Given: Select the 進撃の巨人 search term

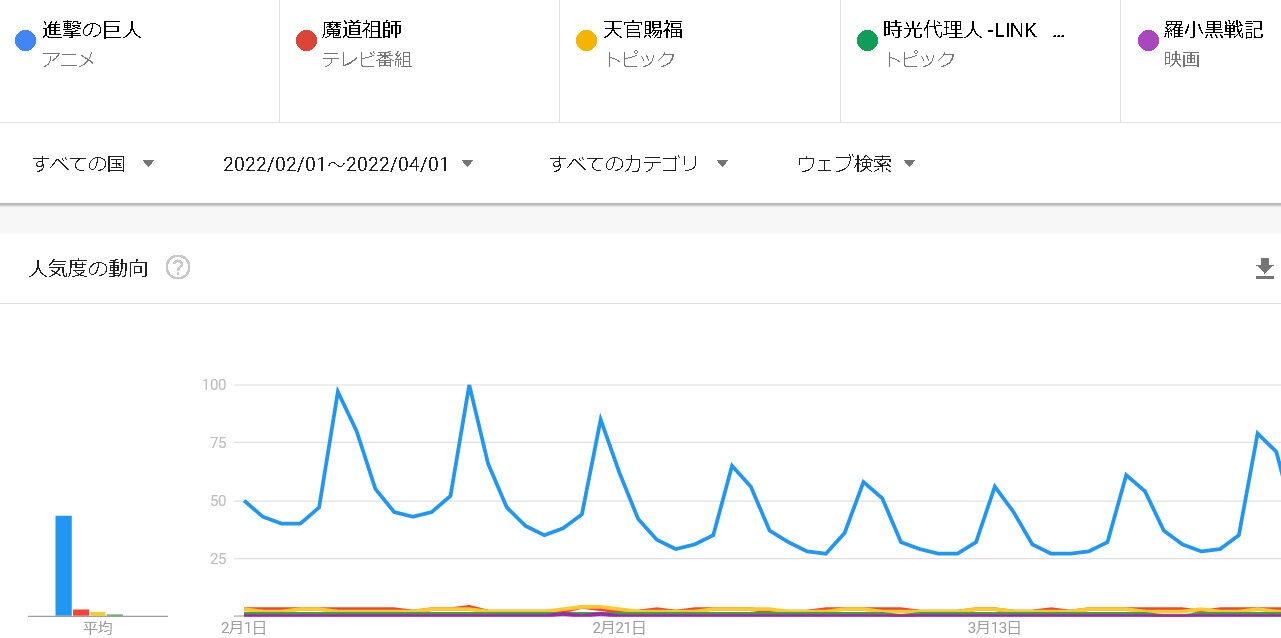Looking at the screenshot, I should point(92,30).
